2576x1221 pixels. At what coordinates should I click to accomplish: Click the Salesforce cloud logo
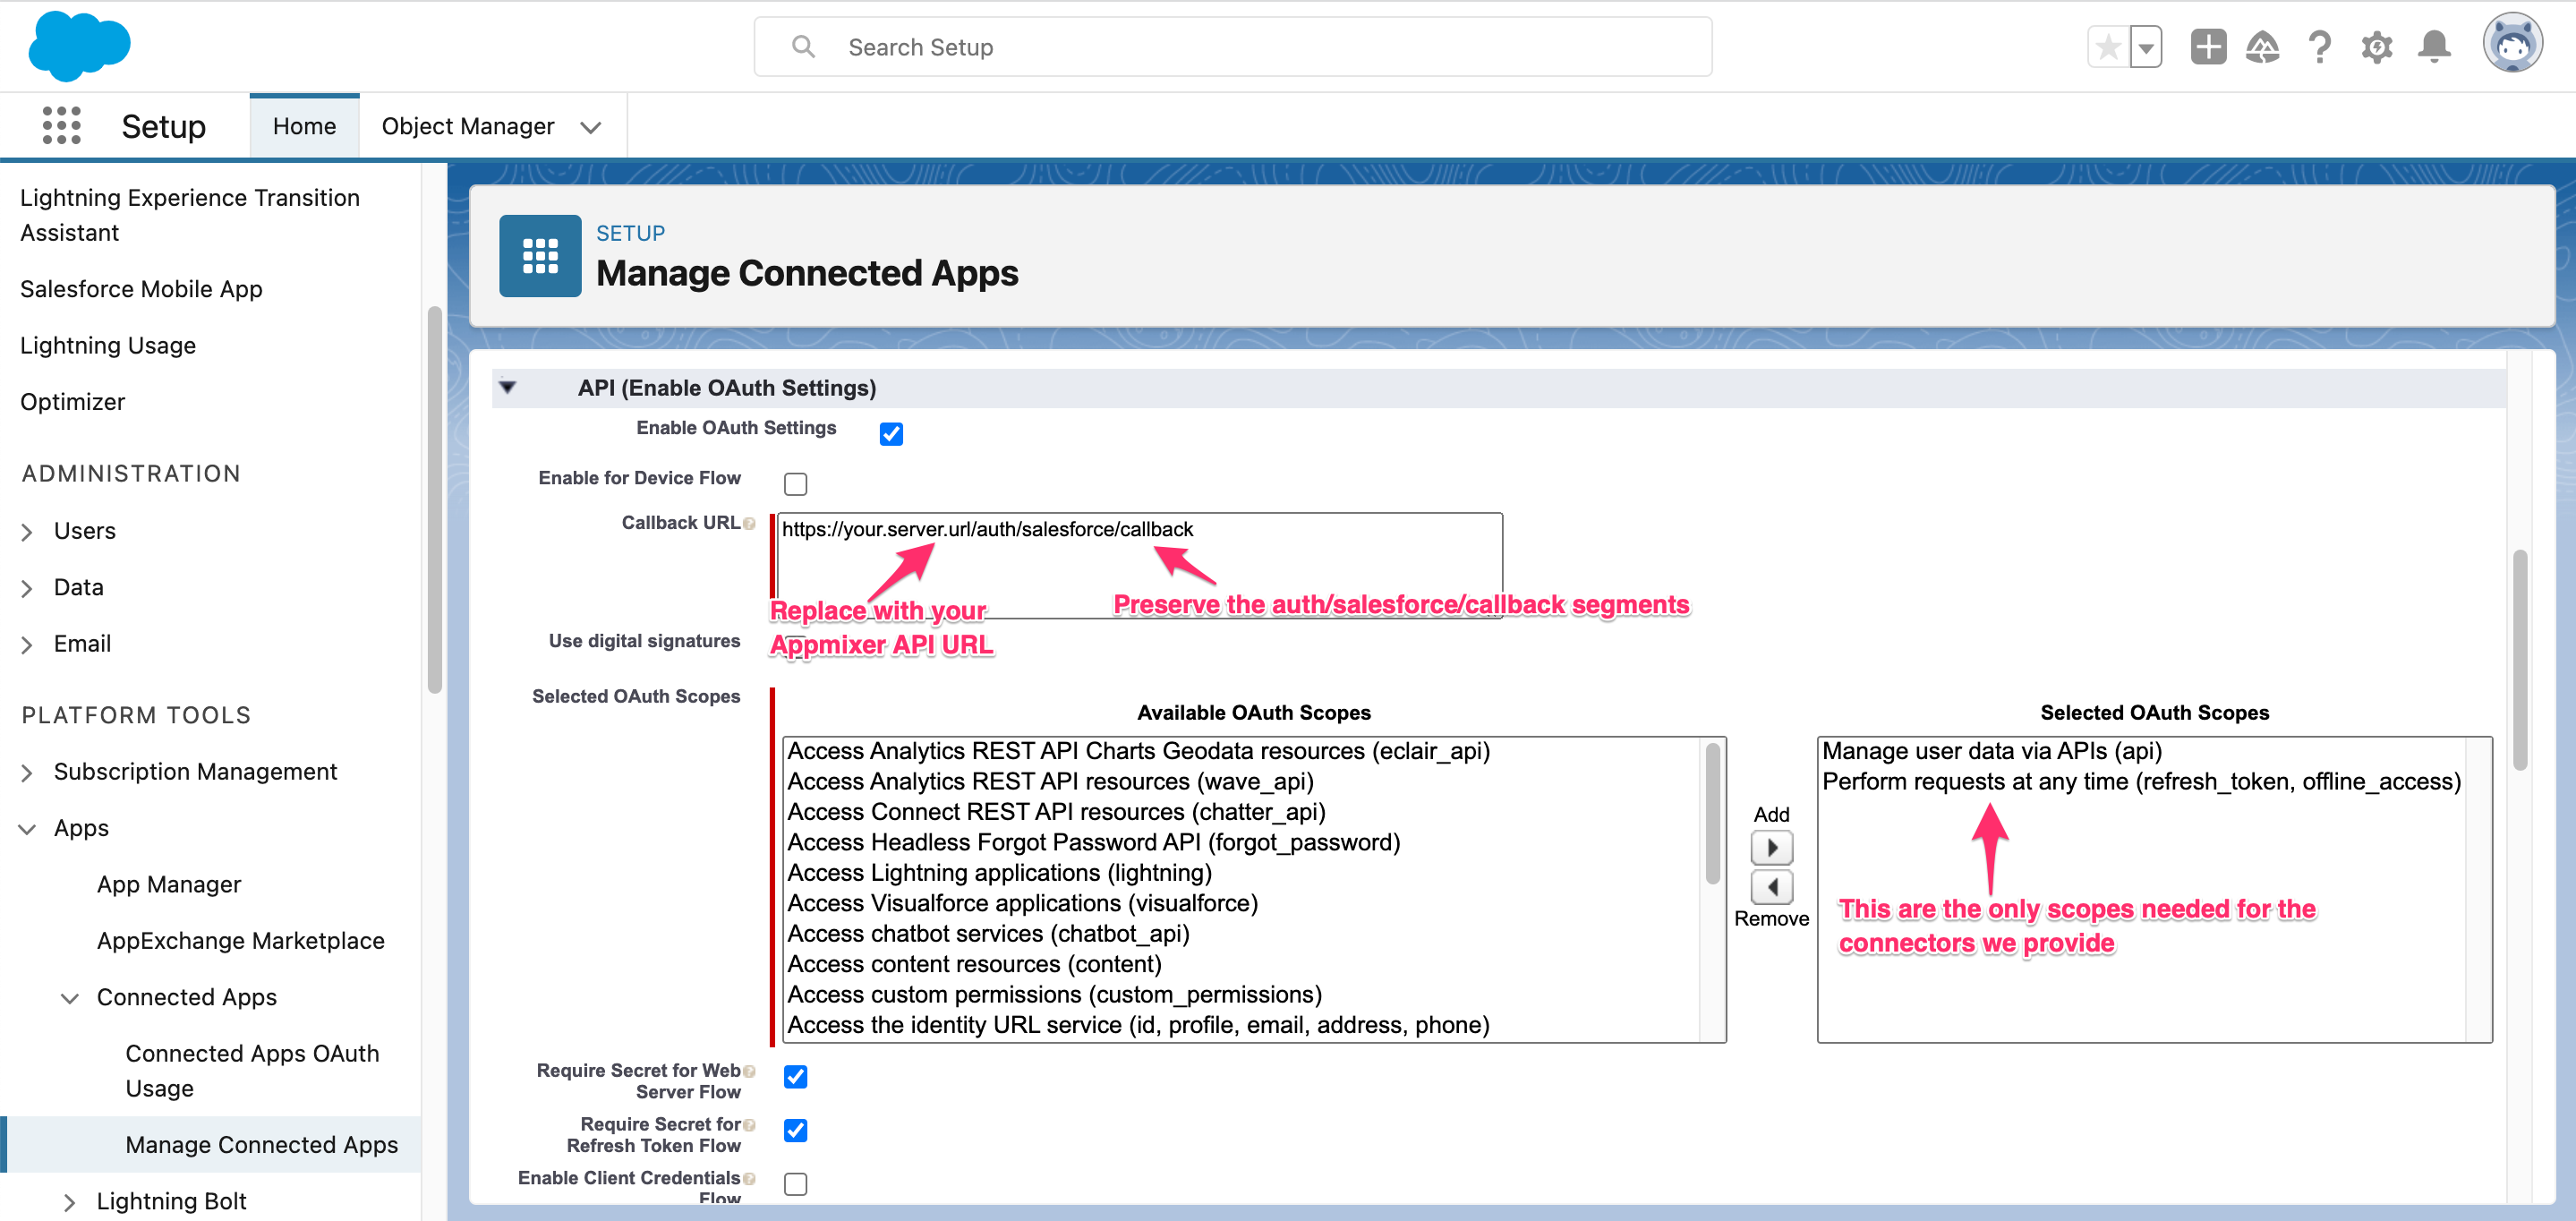[x=79, y=46]
